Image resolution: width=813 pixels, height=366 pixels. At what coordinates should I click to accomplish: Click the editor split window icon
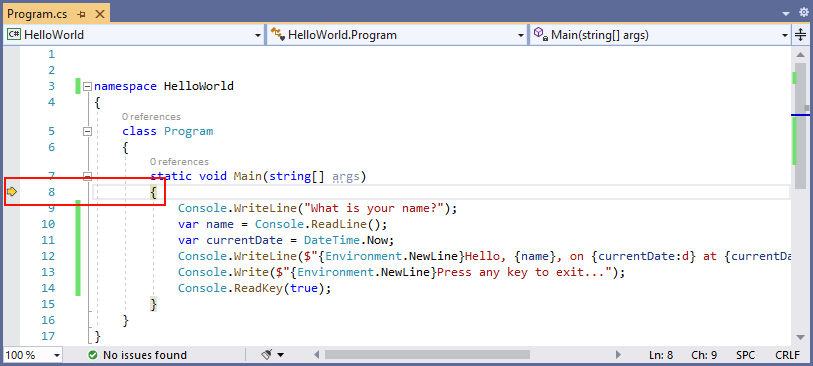pyautogui.click(x=800, y=35)
